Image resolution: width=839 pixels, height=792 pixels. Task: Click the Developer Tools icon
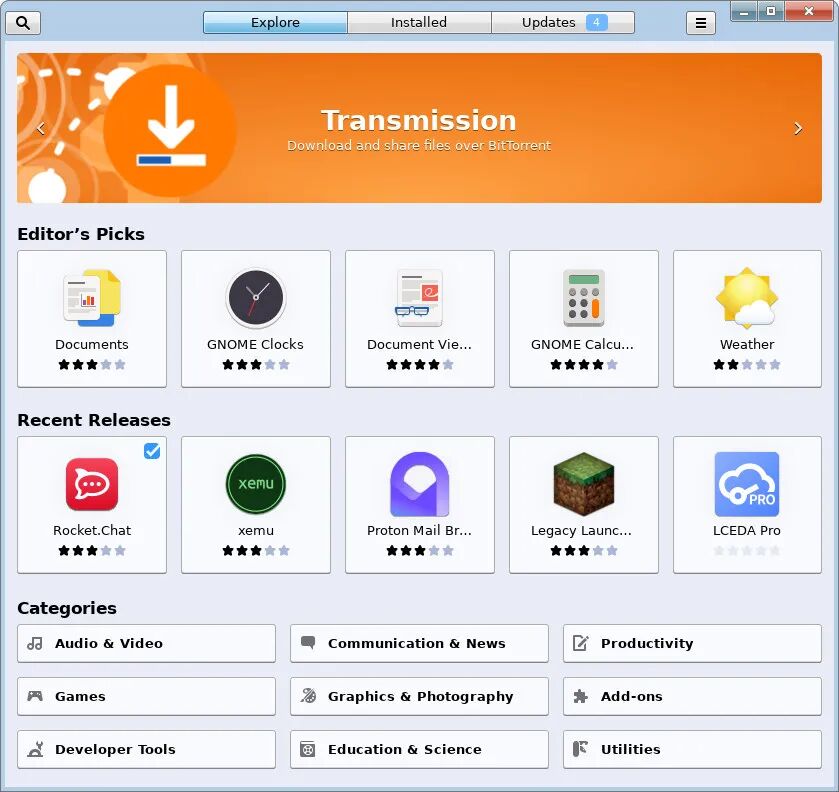pos(35,749)
